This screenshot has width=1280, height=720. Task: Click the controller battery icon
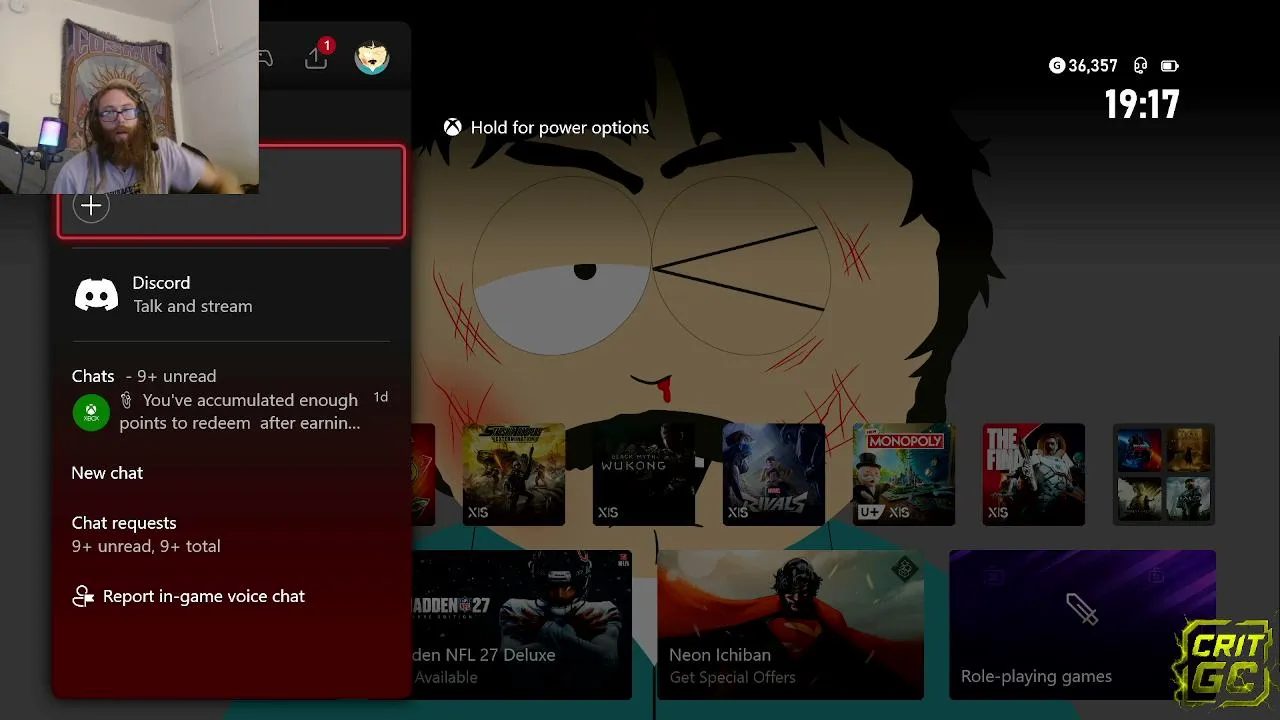pyautogui.click(x=1169, y=66)
